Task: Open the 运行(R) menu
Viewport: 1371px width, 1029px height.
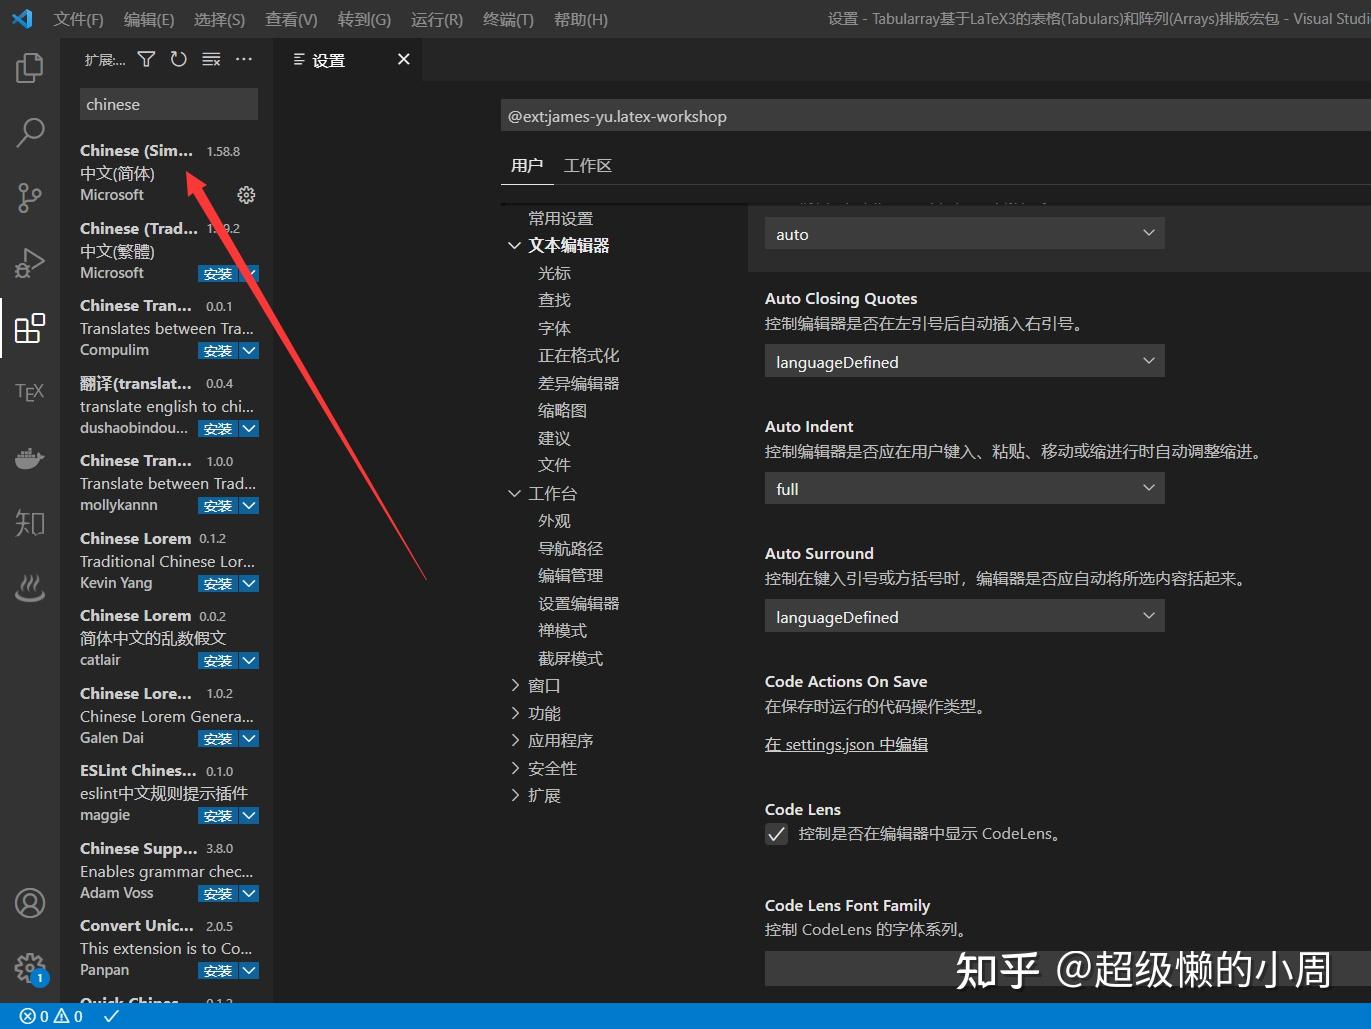Action: [x=436, y=18]
